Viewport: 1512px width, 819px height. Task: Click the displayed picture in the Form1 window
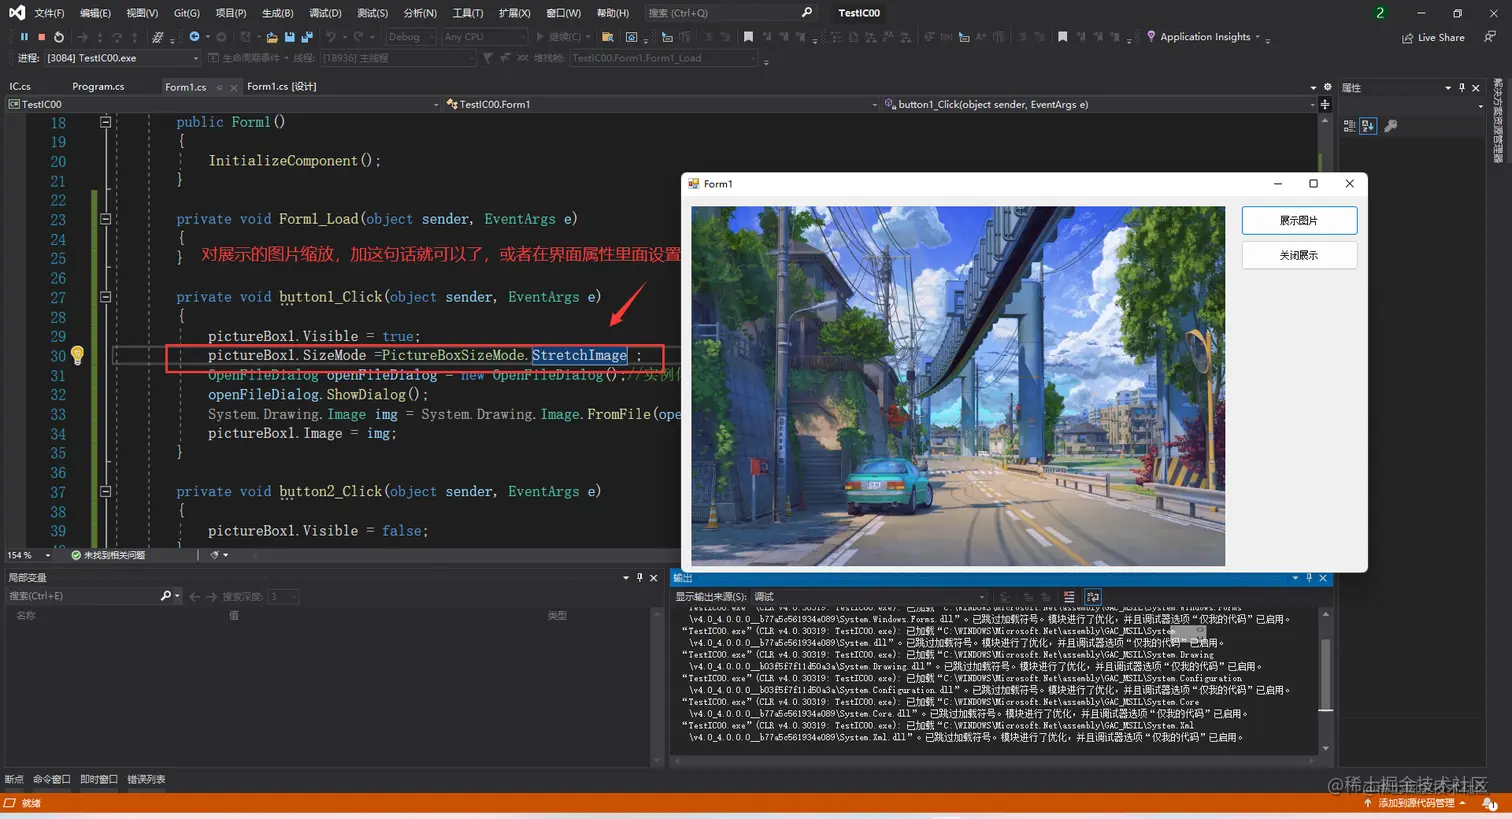click(958, 386)
